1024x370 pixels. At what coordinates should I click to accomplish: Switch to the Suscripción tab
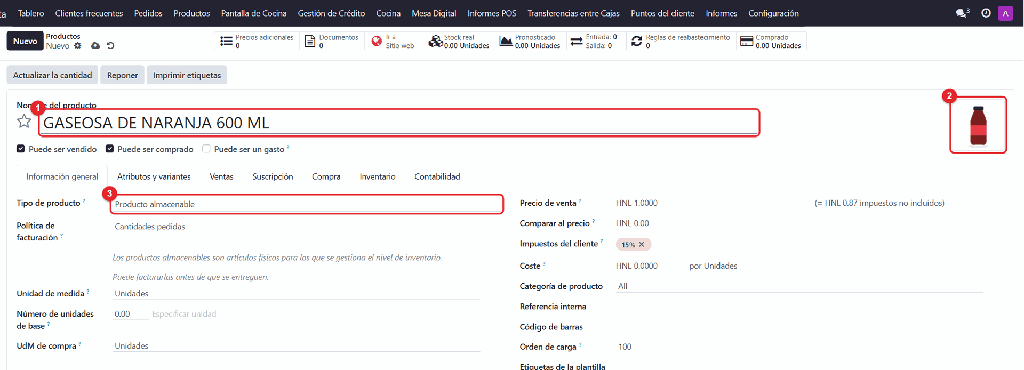(272, 176)
